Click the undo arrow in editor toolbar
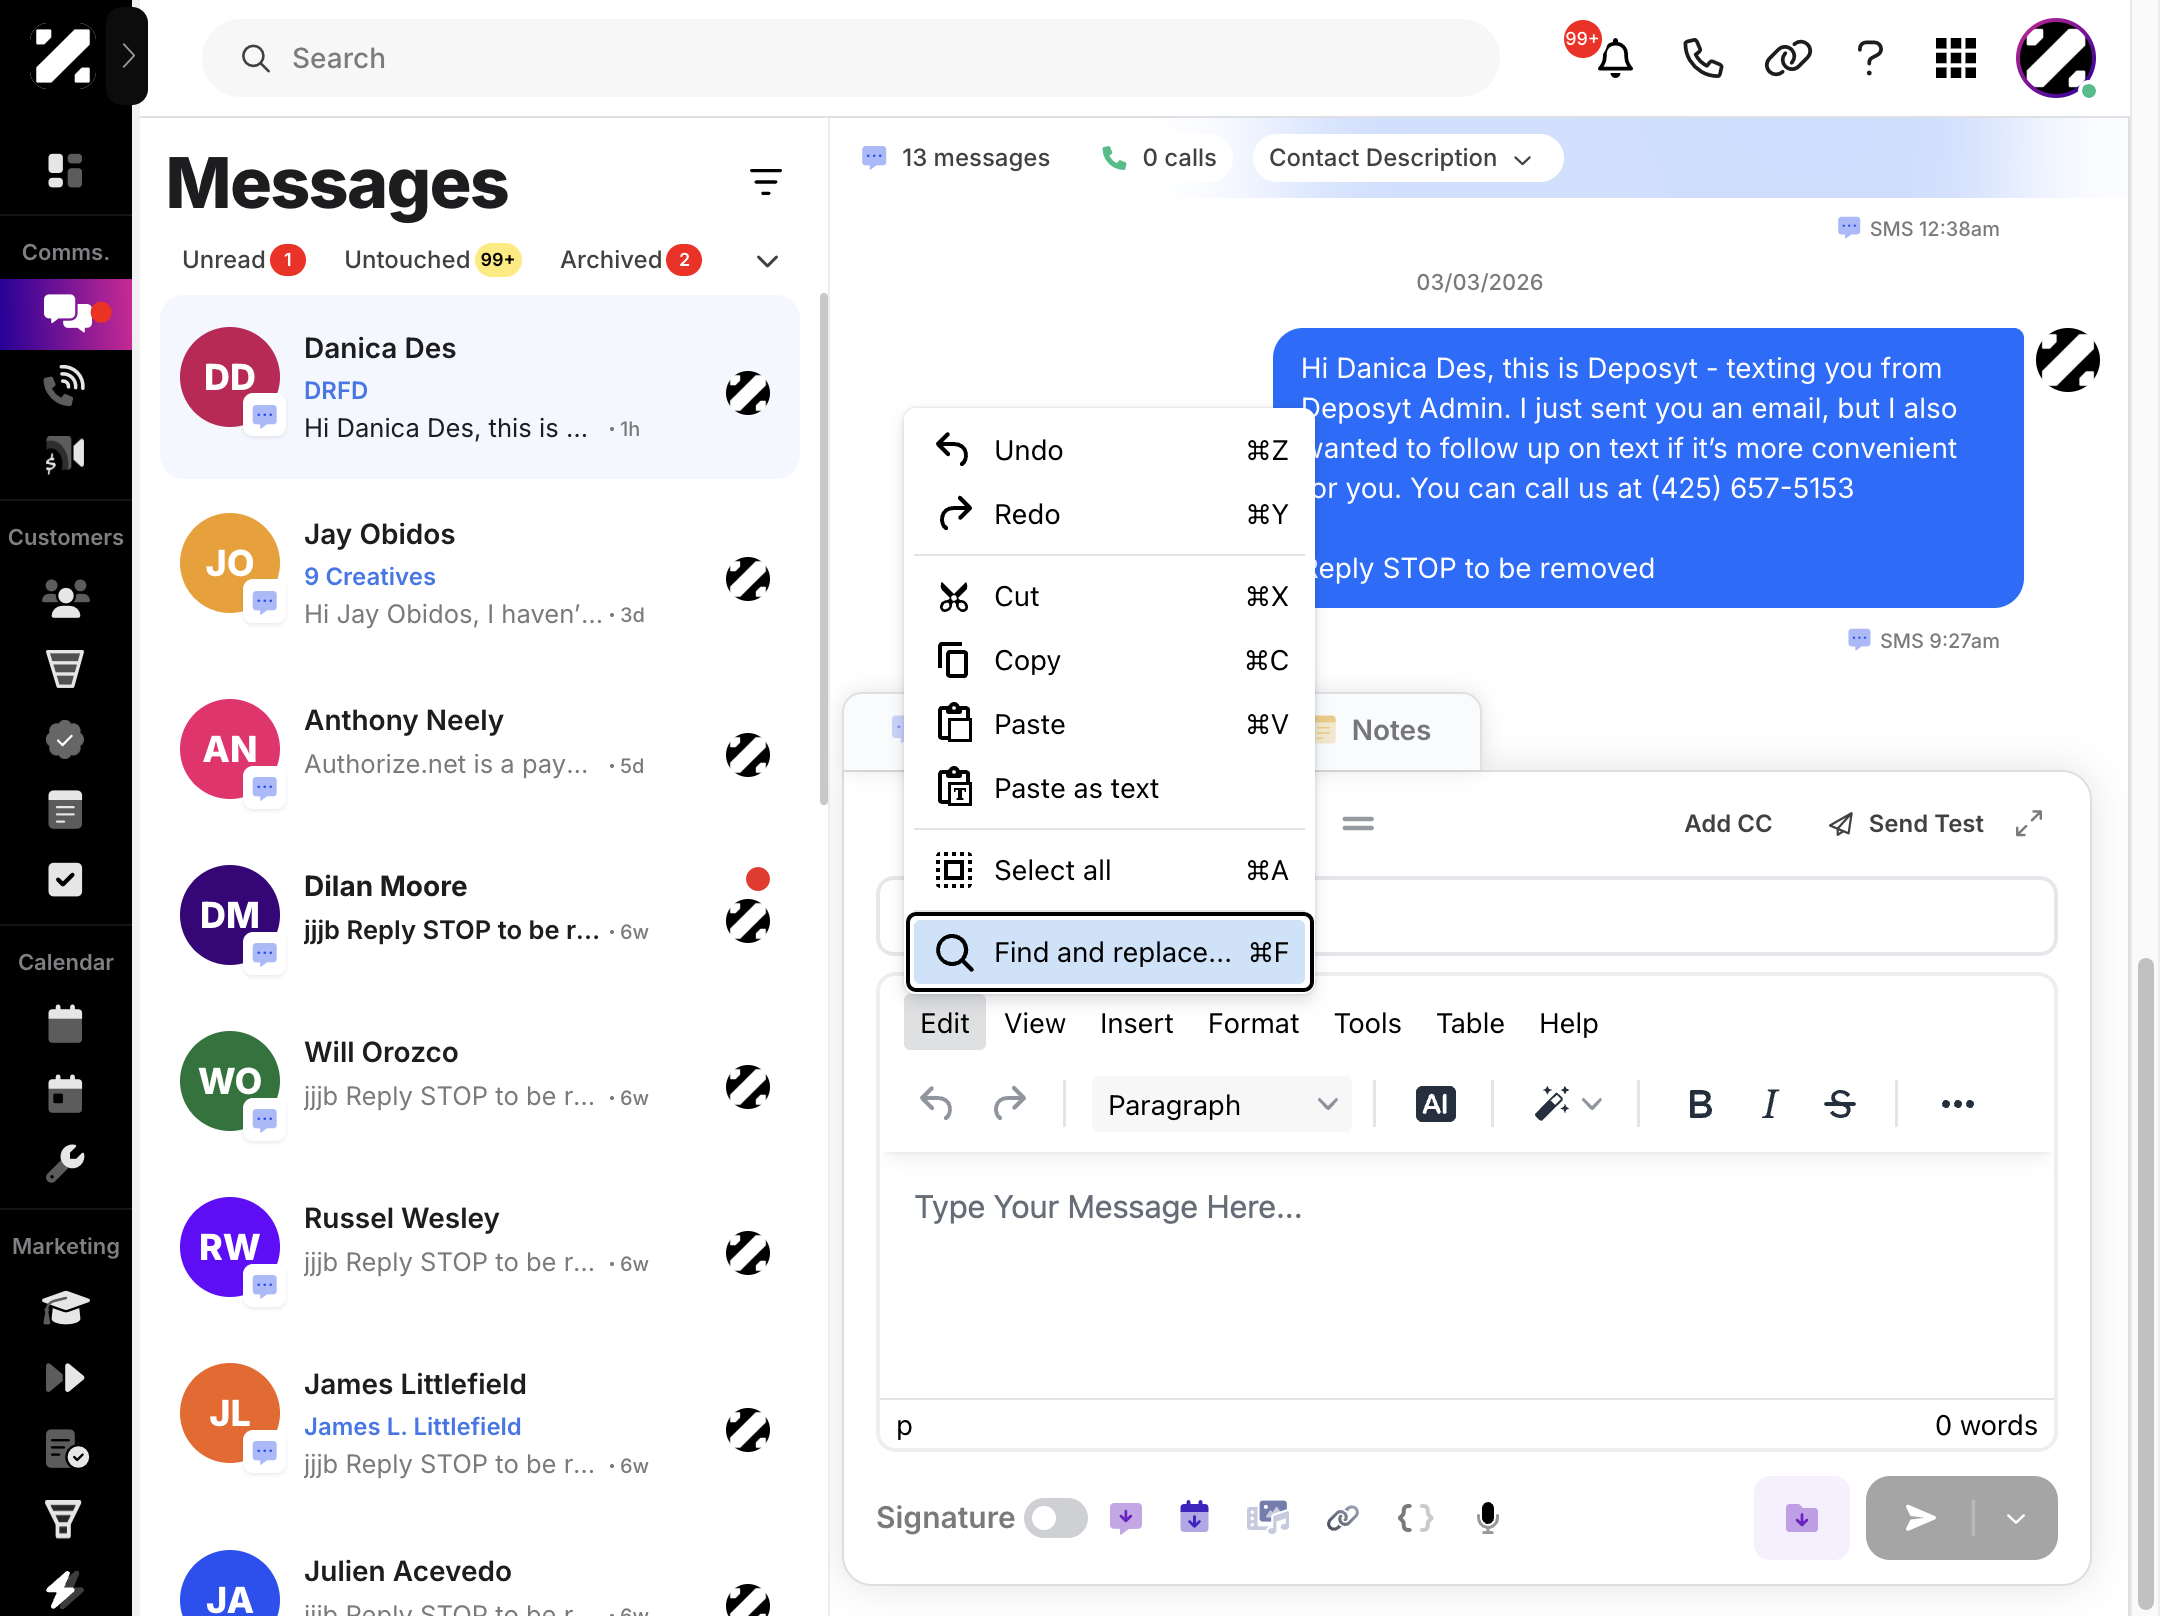Image resolution: width=2160 pixels, height=1616 pixels. click(936, 1104)
